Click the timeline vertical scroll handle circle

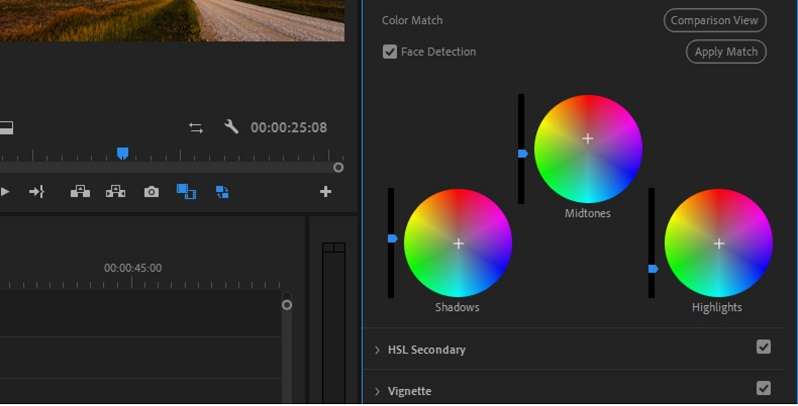287,305
